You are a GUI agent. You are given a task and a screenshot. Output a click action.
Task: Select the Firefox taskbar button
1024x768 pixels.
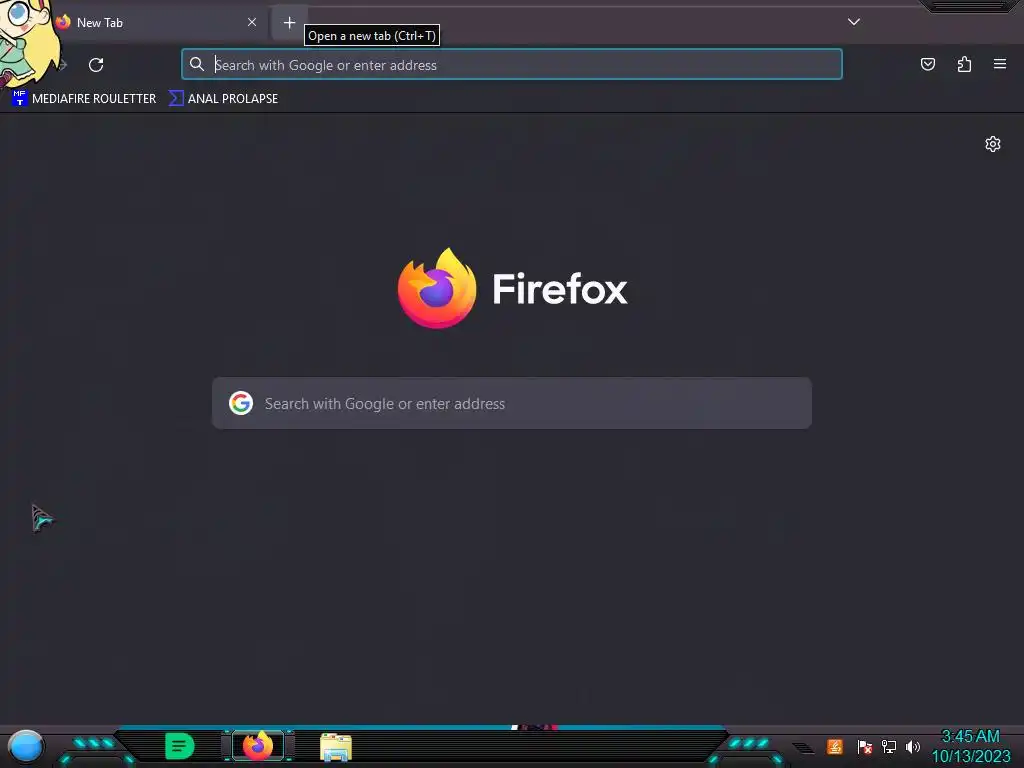pos(258,746)
